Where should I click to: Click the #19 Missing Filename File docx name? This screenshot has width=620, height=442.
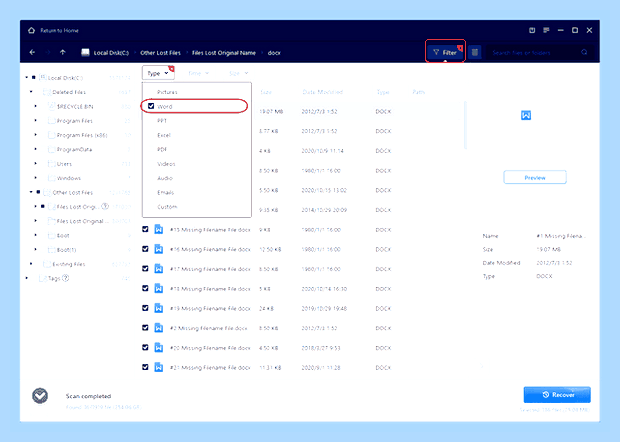pos(210,308)
